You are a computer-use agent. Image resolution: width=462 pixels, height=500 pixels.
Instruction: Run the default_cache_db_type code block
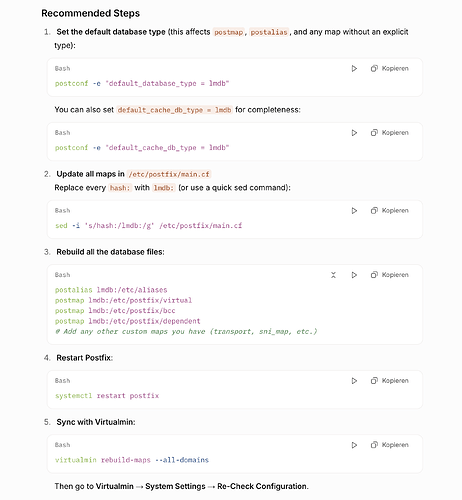pyautogui.click(x=354, y=133)
